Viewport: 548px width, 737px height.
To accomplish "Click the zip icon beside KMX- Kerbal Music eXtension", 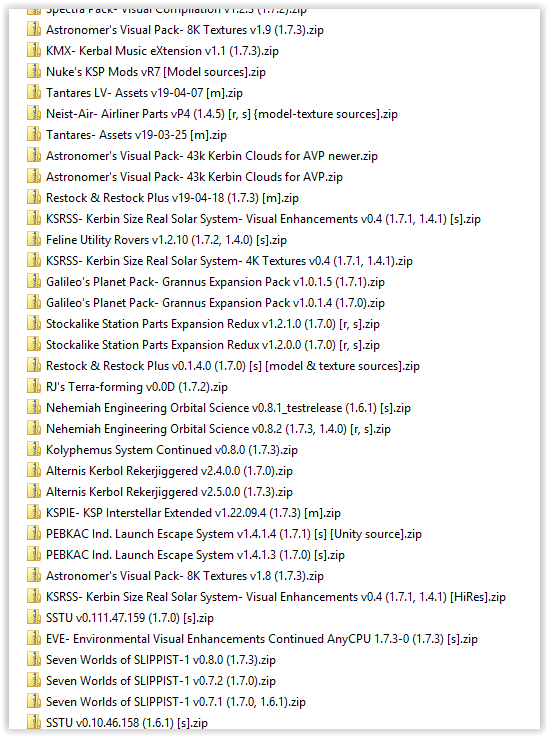I will 34,50.
